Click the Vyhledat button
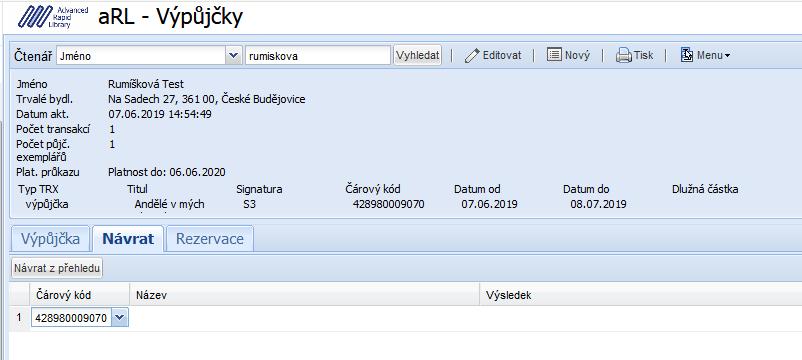This screenshot has width=802, height=360. point(417,55)
